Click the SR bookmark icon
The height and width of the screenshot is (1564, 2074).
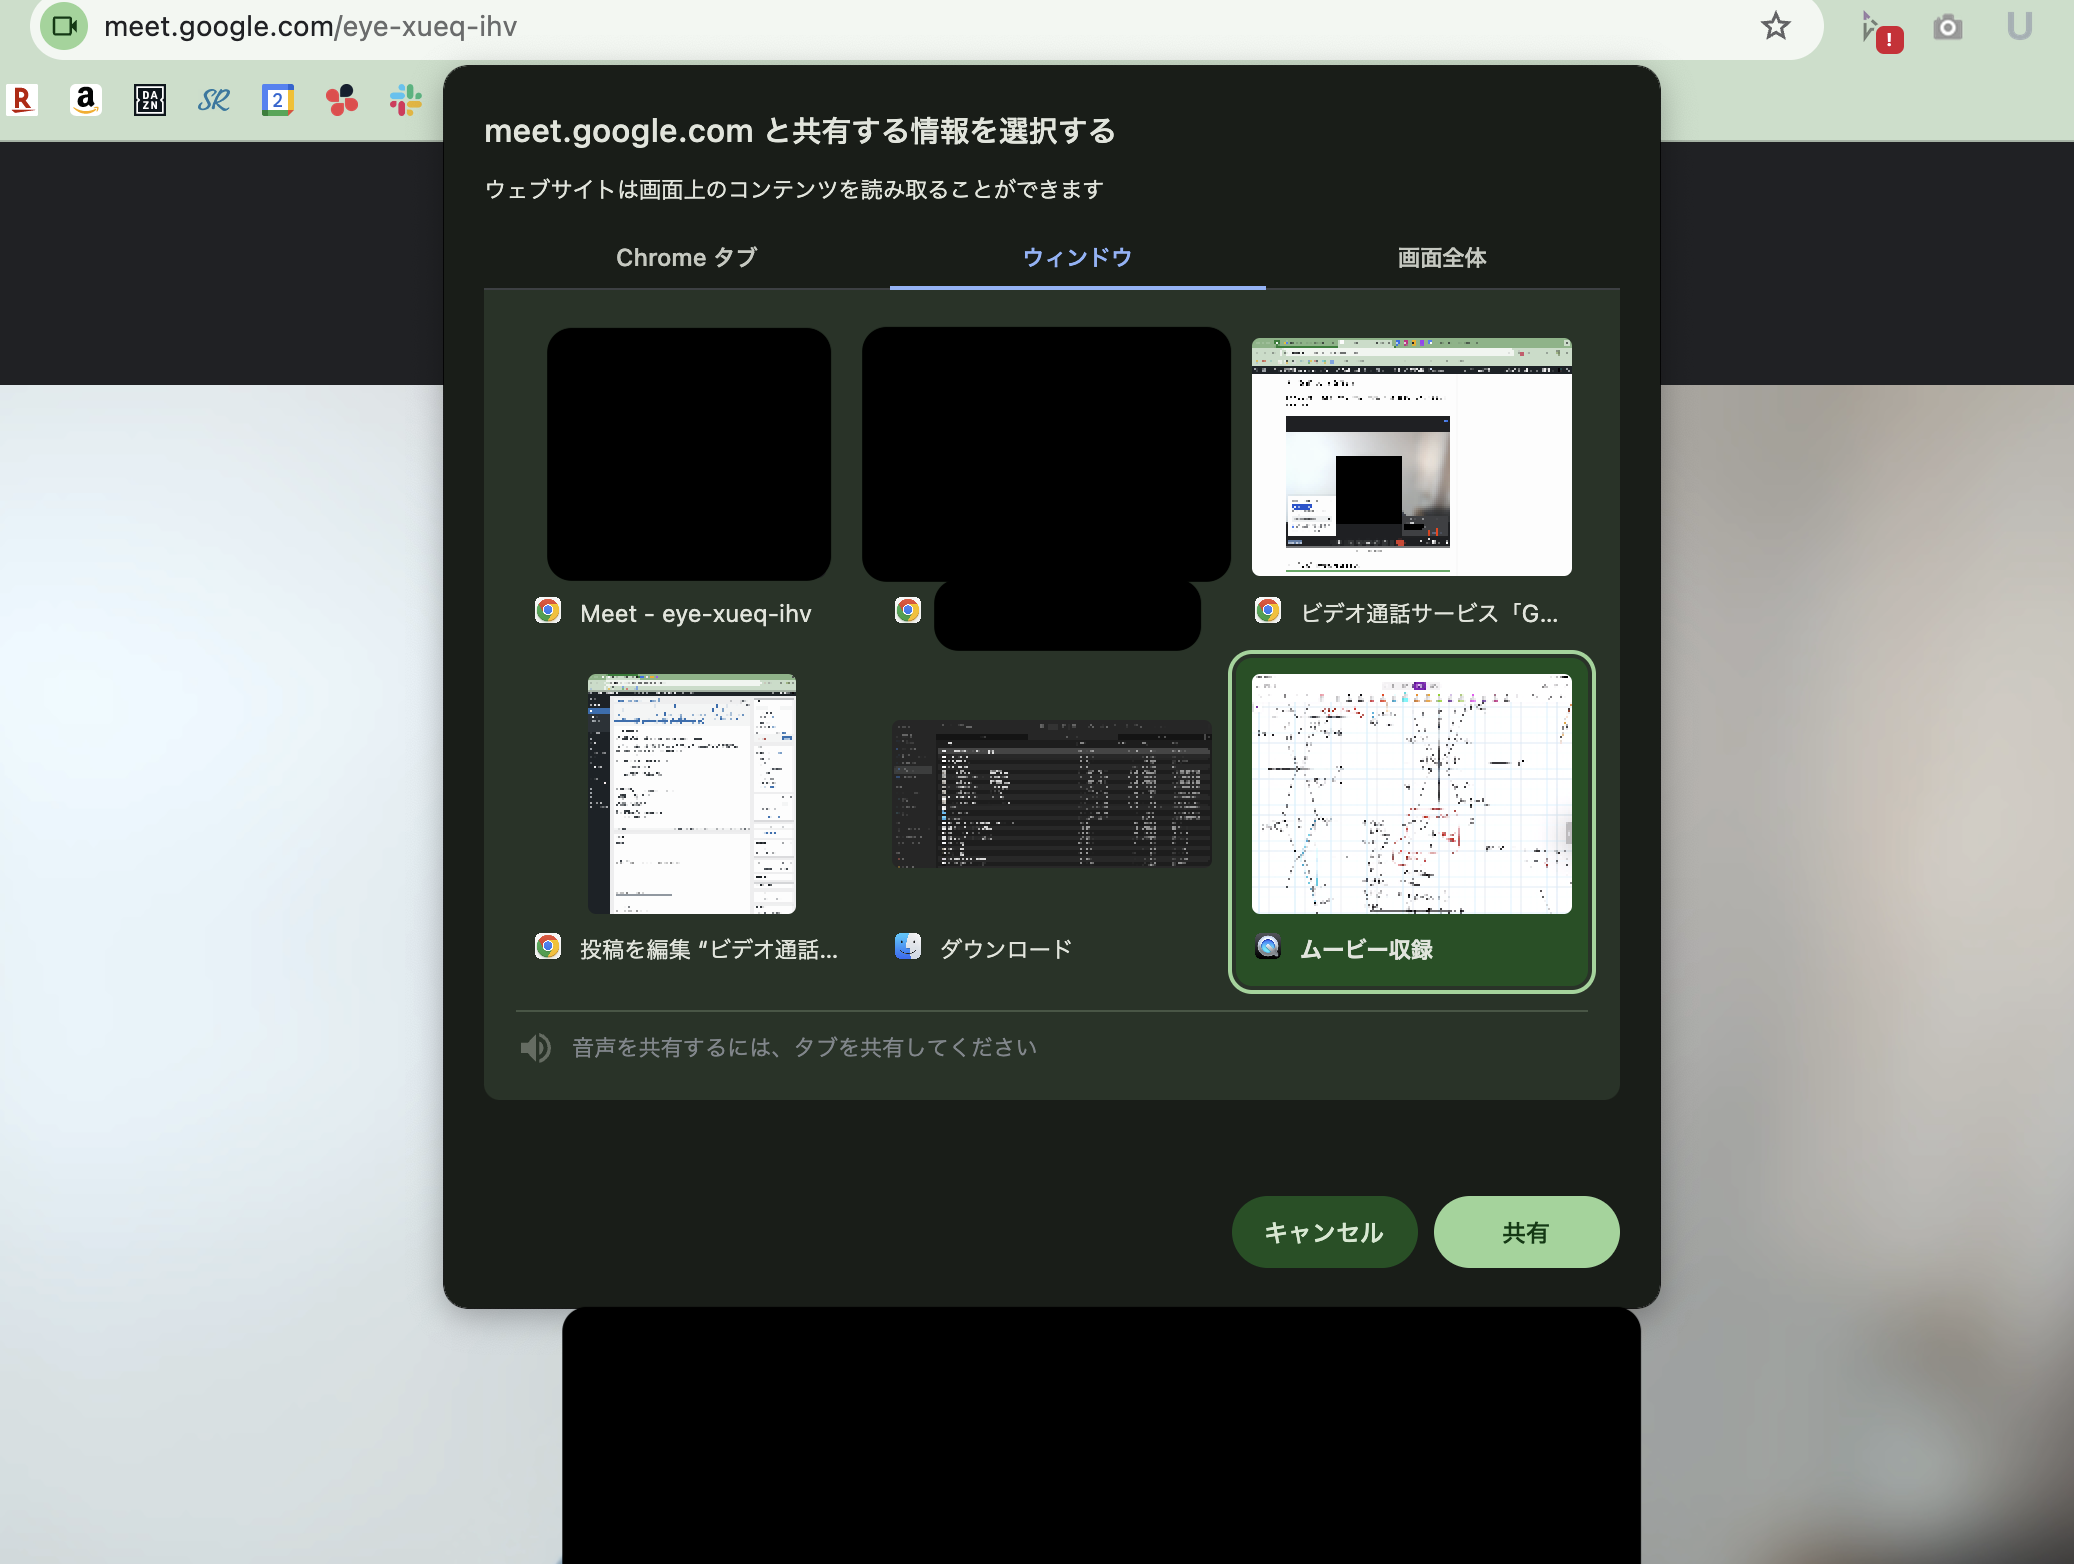(214, 100)
